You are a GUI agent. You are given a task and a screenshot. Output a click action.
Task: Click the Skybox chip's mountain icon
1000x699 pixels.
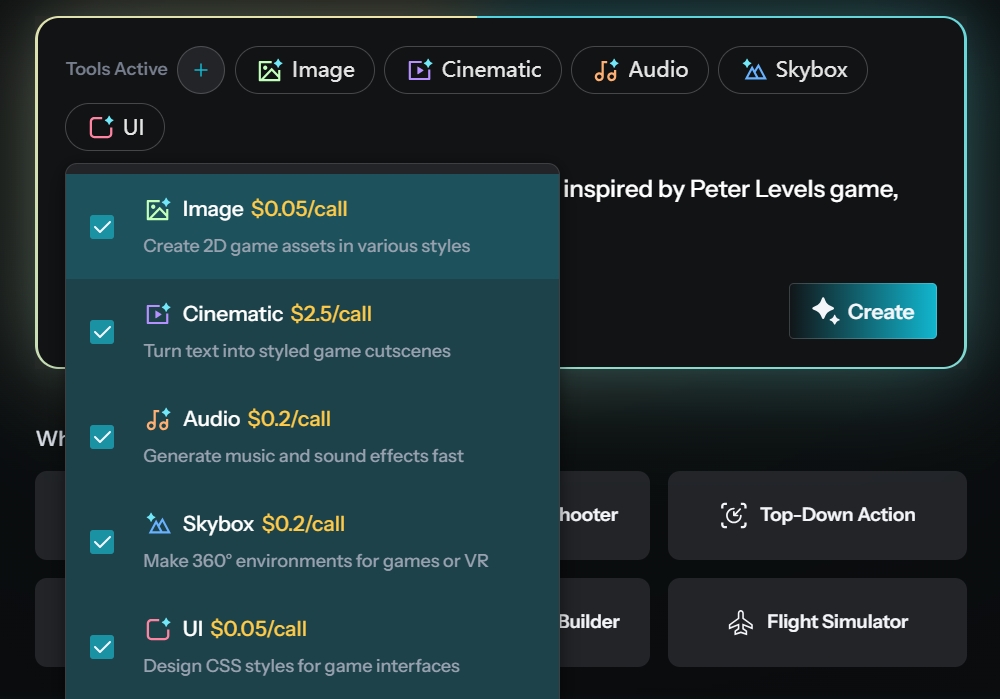(754, 70)
